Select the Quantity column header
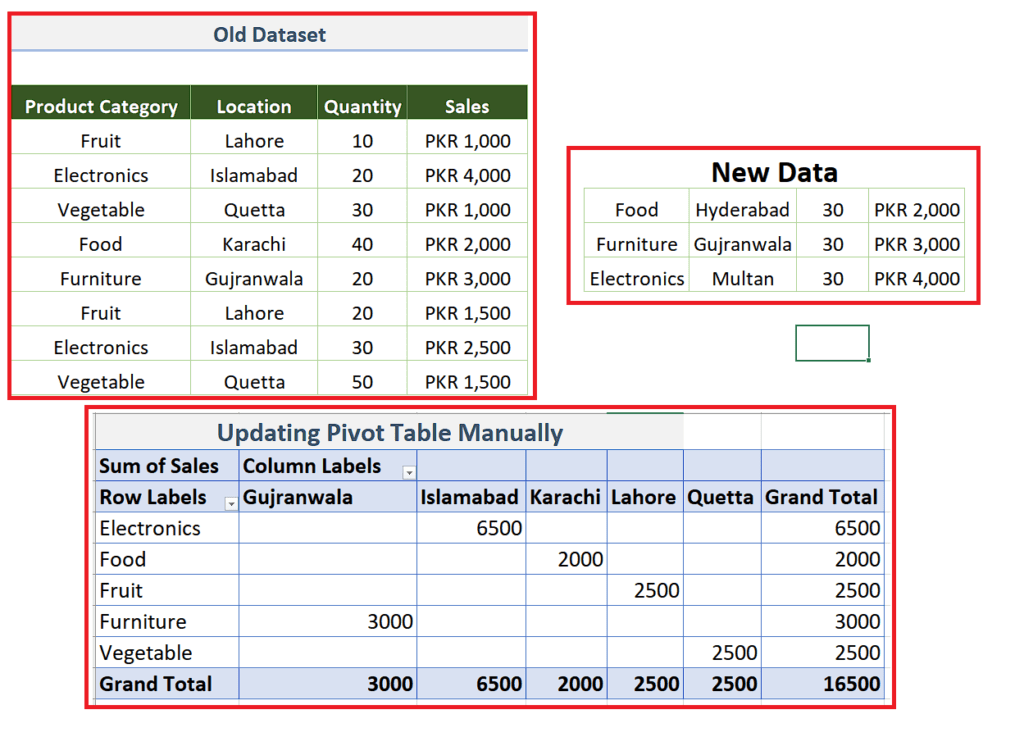 coord(362,105)
